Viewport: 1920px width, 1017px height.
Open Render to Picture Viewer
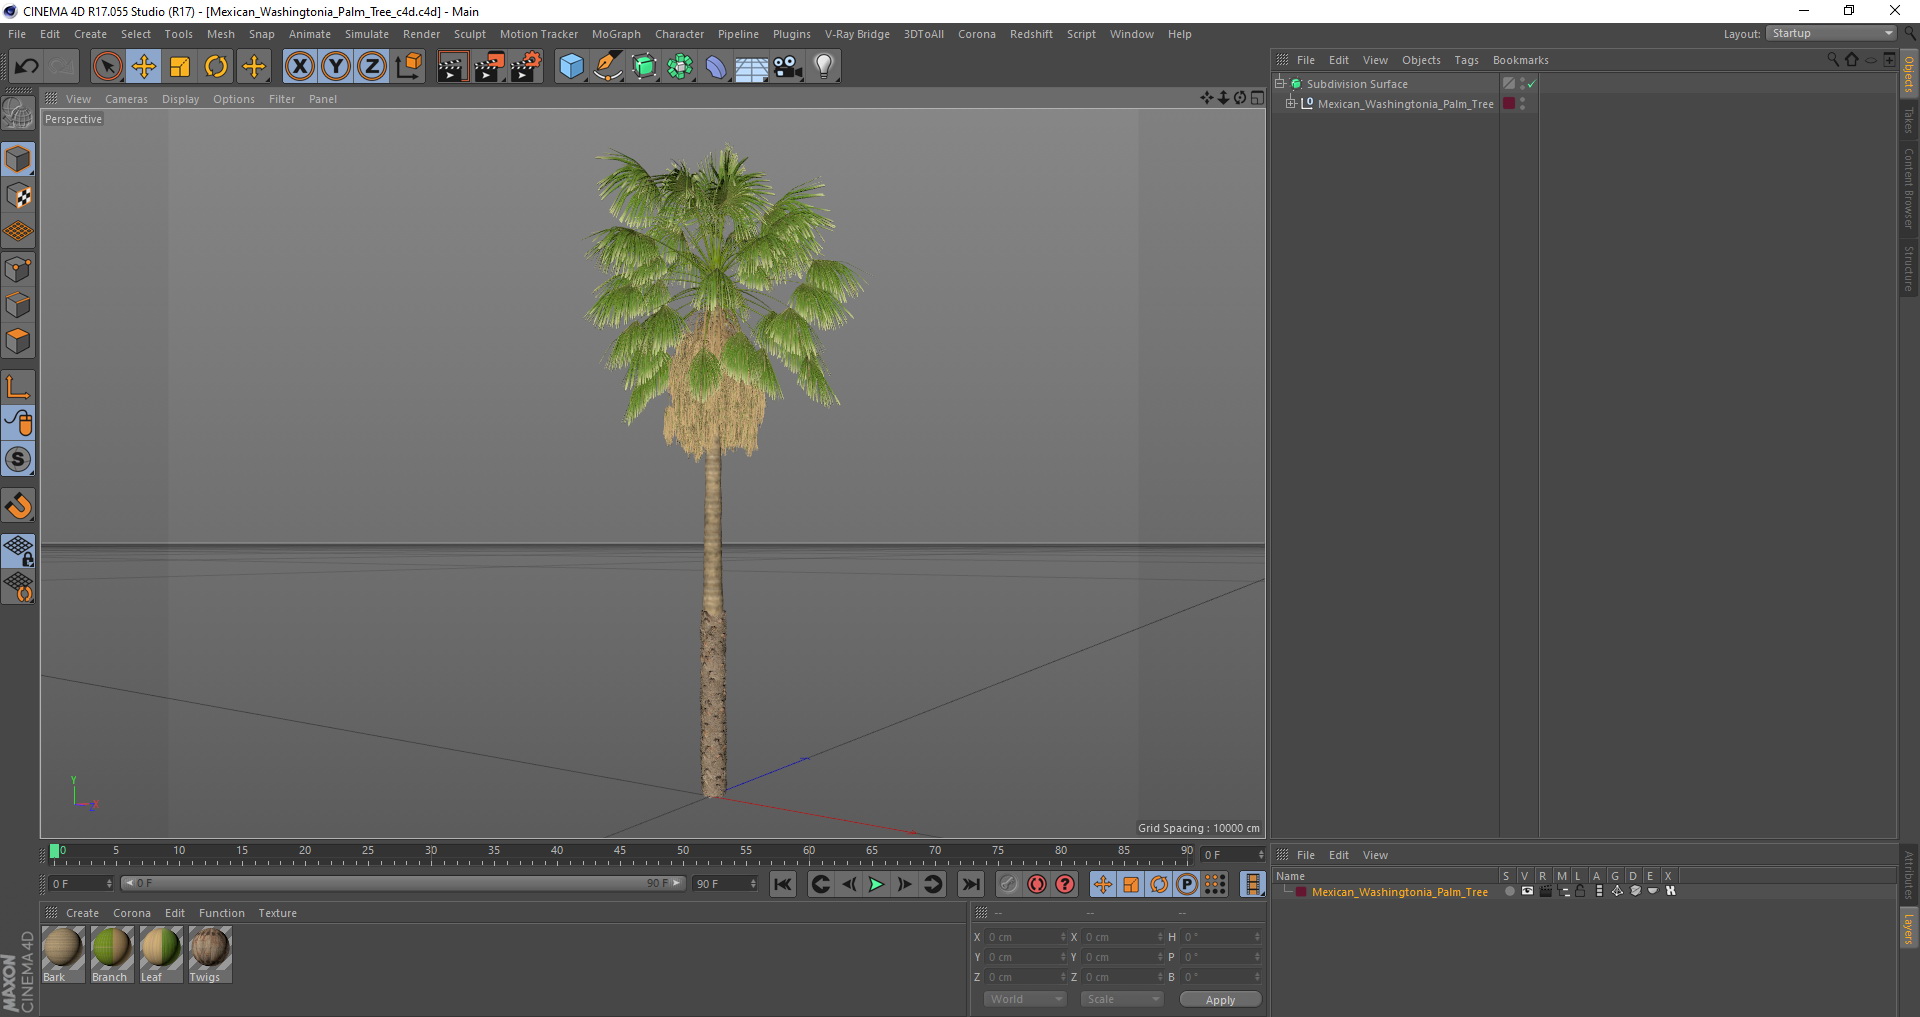coord(489,67)
